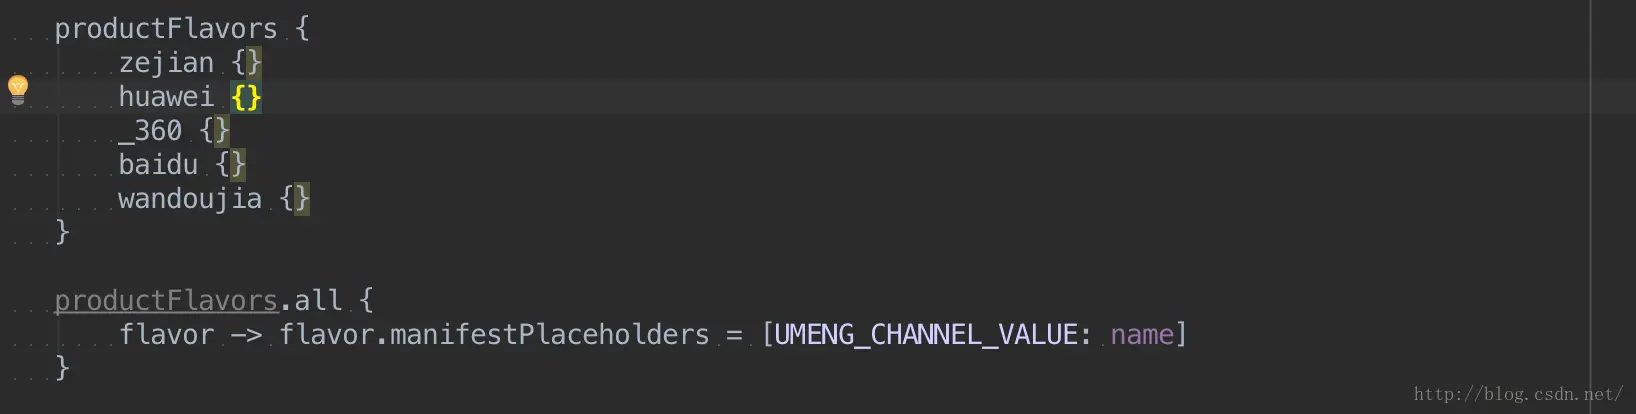Click underlined productFlavors reference before .all
This screenshot has width=1636, height=414.
click(166, 300)
